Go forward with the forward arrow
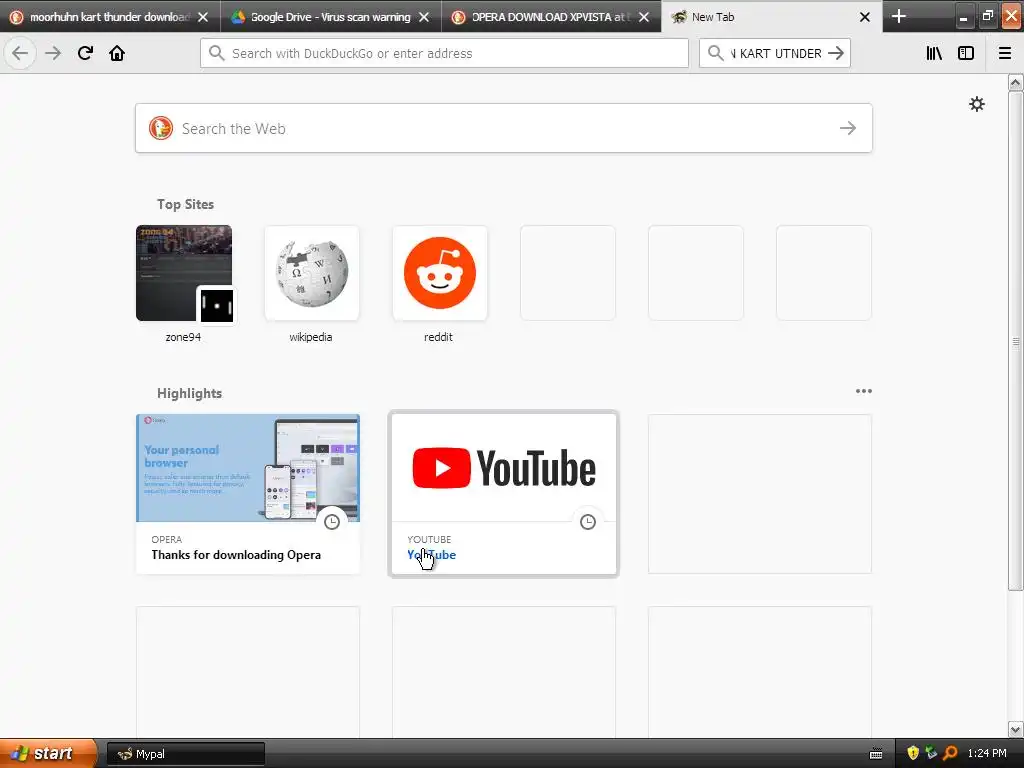 coord(53,53)
